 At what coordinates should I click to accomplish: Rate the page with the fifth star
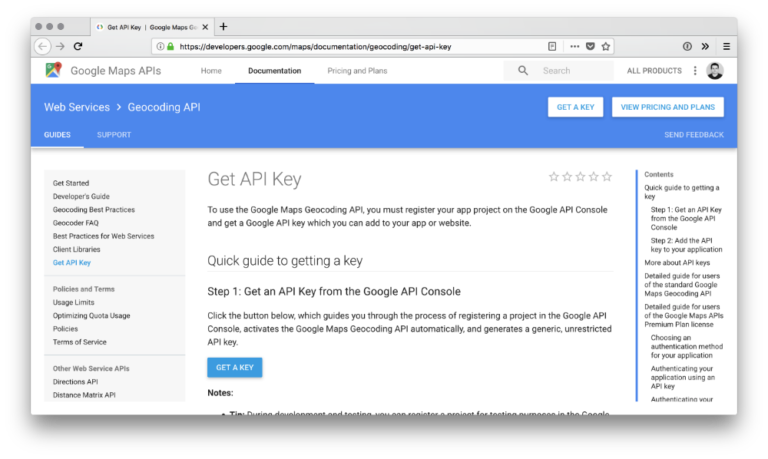(x=607, y=177)
